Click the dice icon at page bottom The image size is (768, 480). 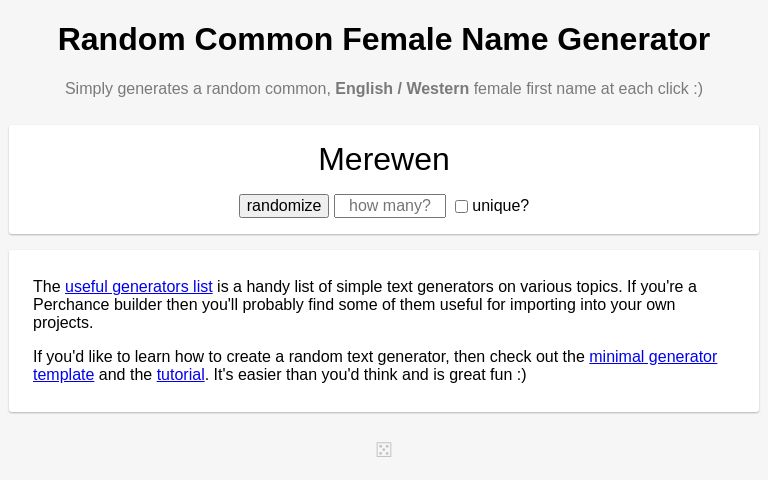tap(384, 450)
